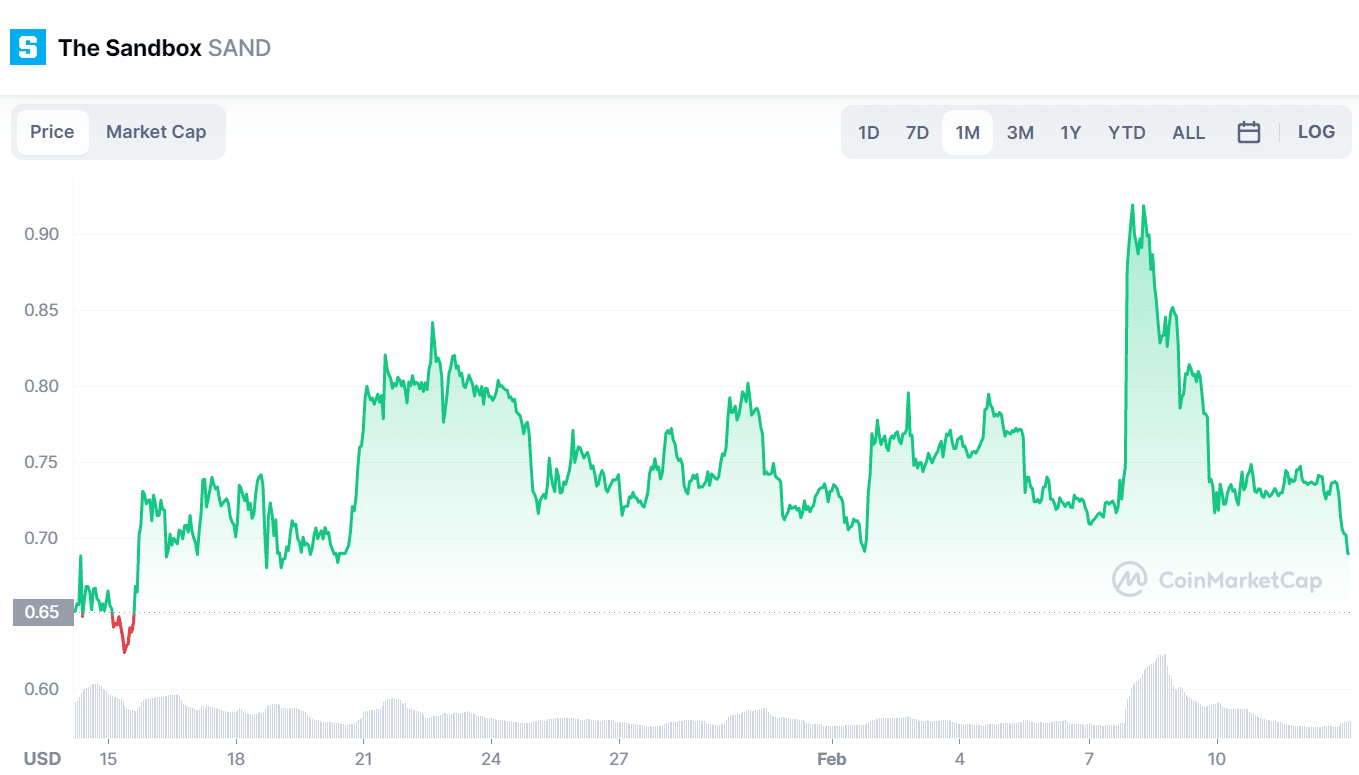Screen dimensions: 1359x775
Task: Select the 1M time range
Action: (967, 132)
